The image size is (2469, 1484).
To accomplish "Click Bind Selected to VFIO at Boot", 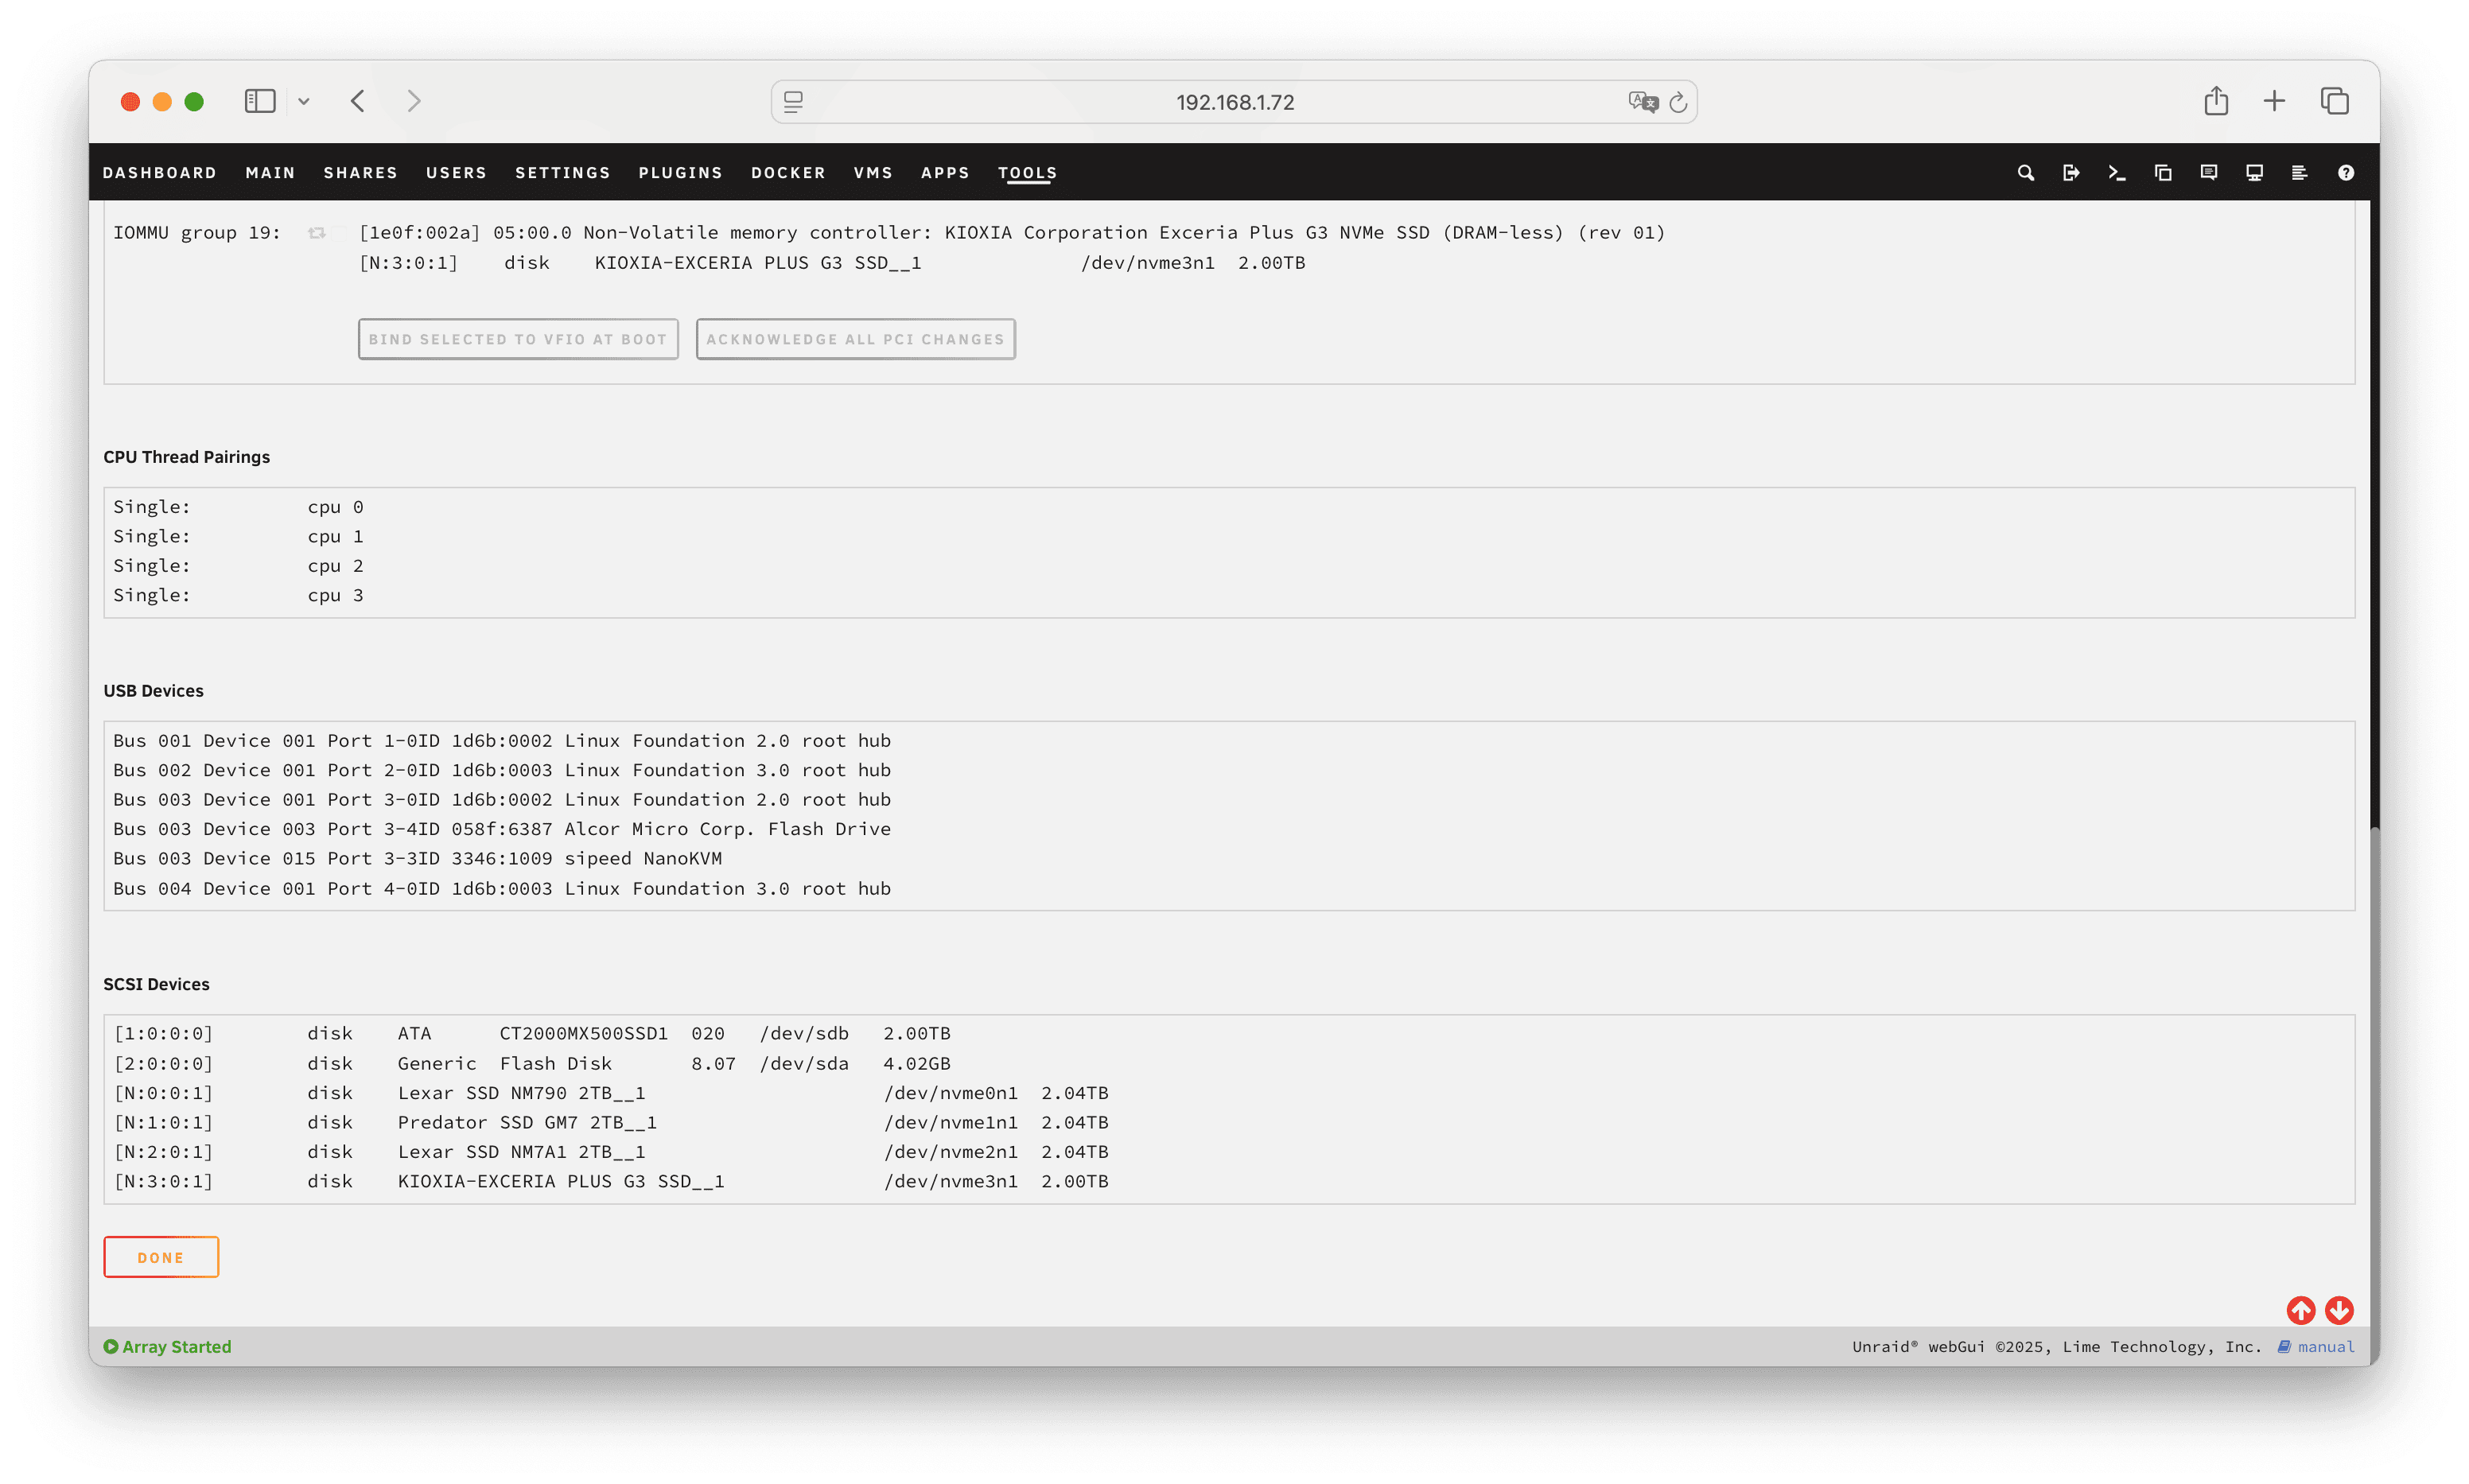I will 518,339.
